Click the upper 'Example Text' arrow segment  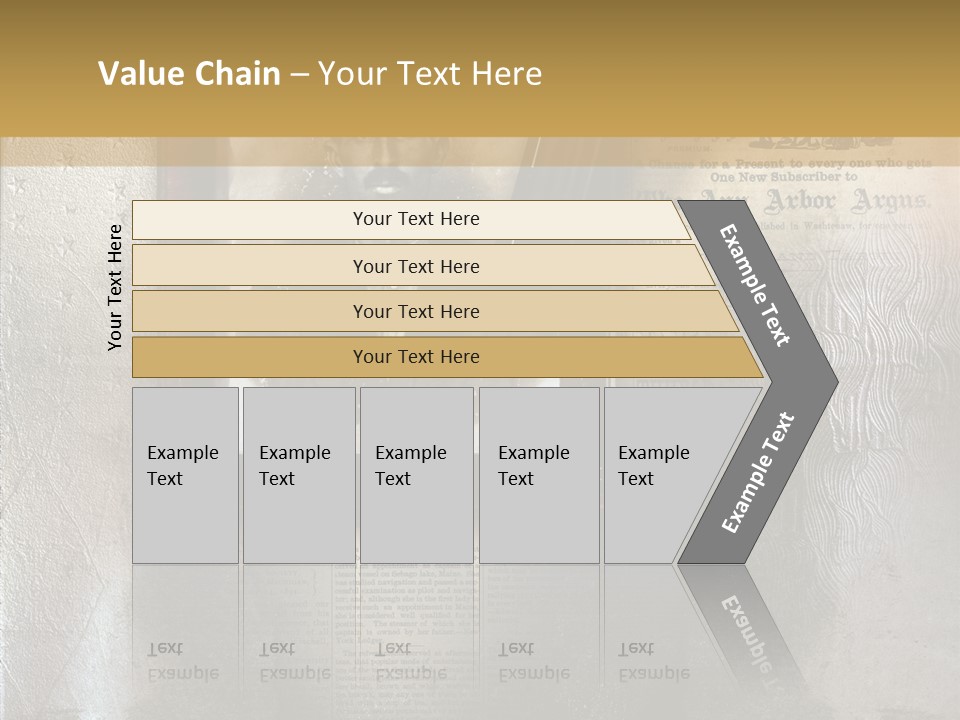pos(756,285)
